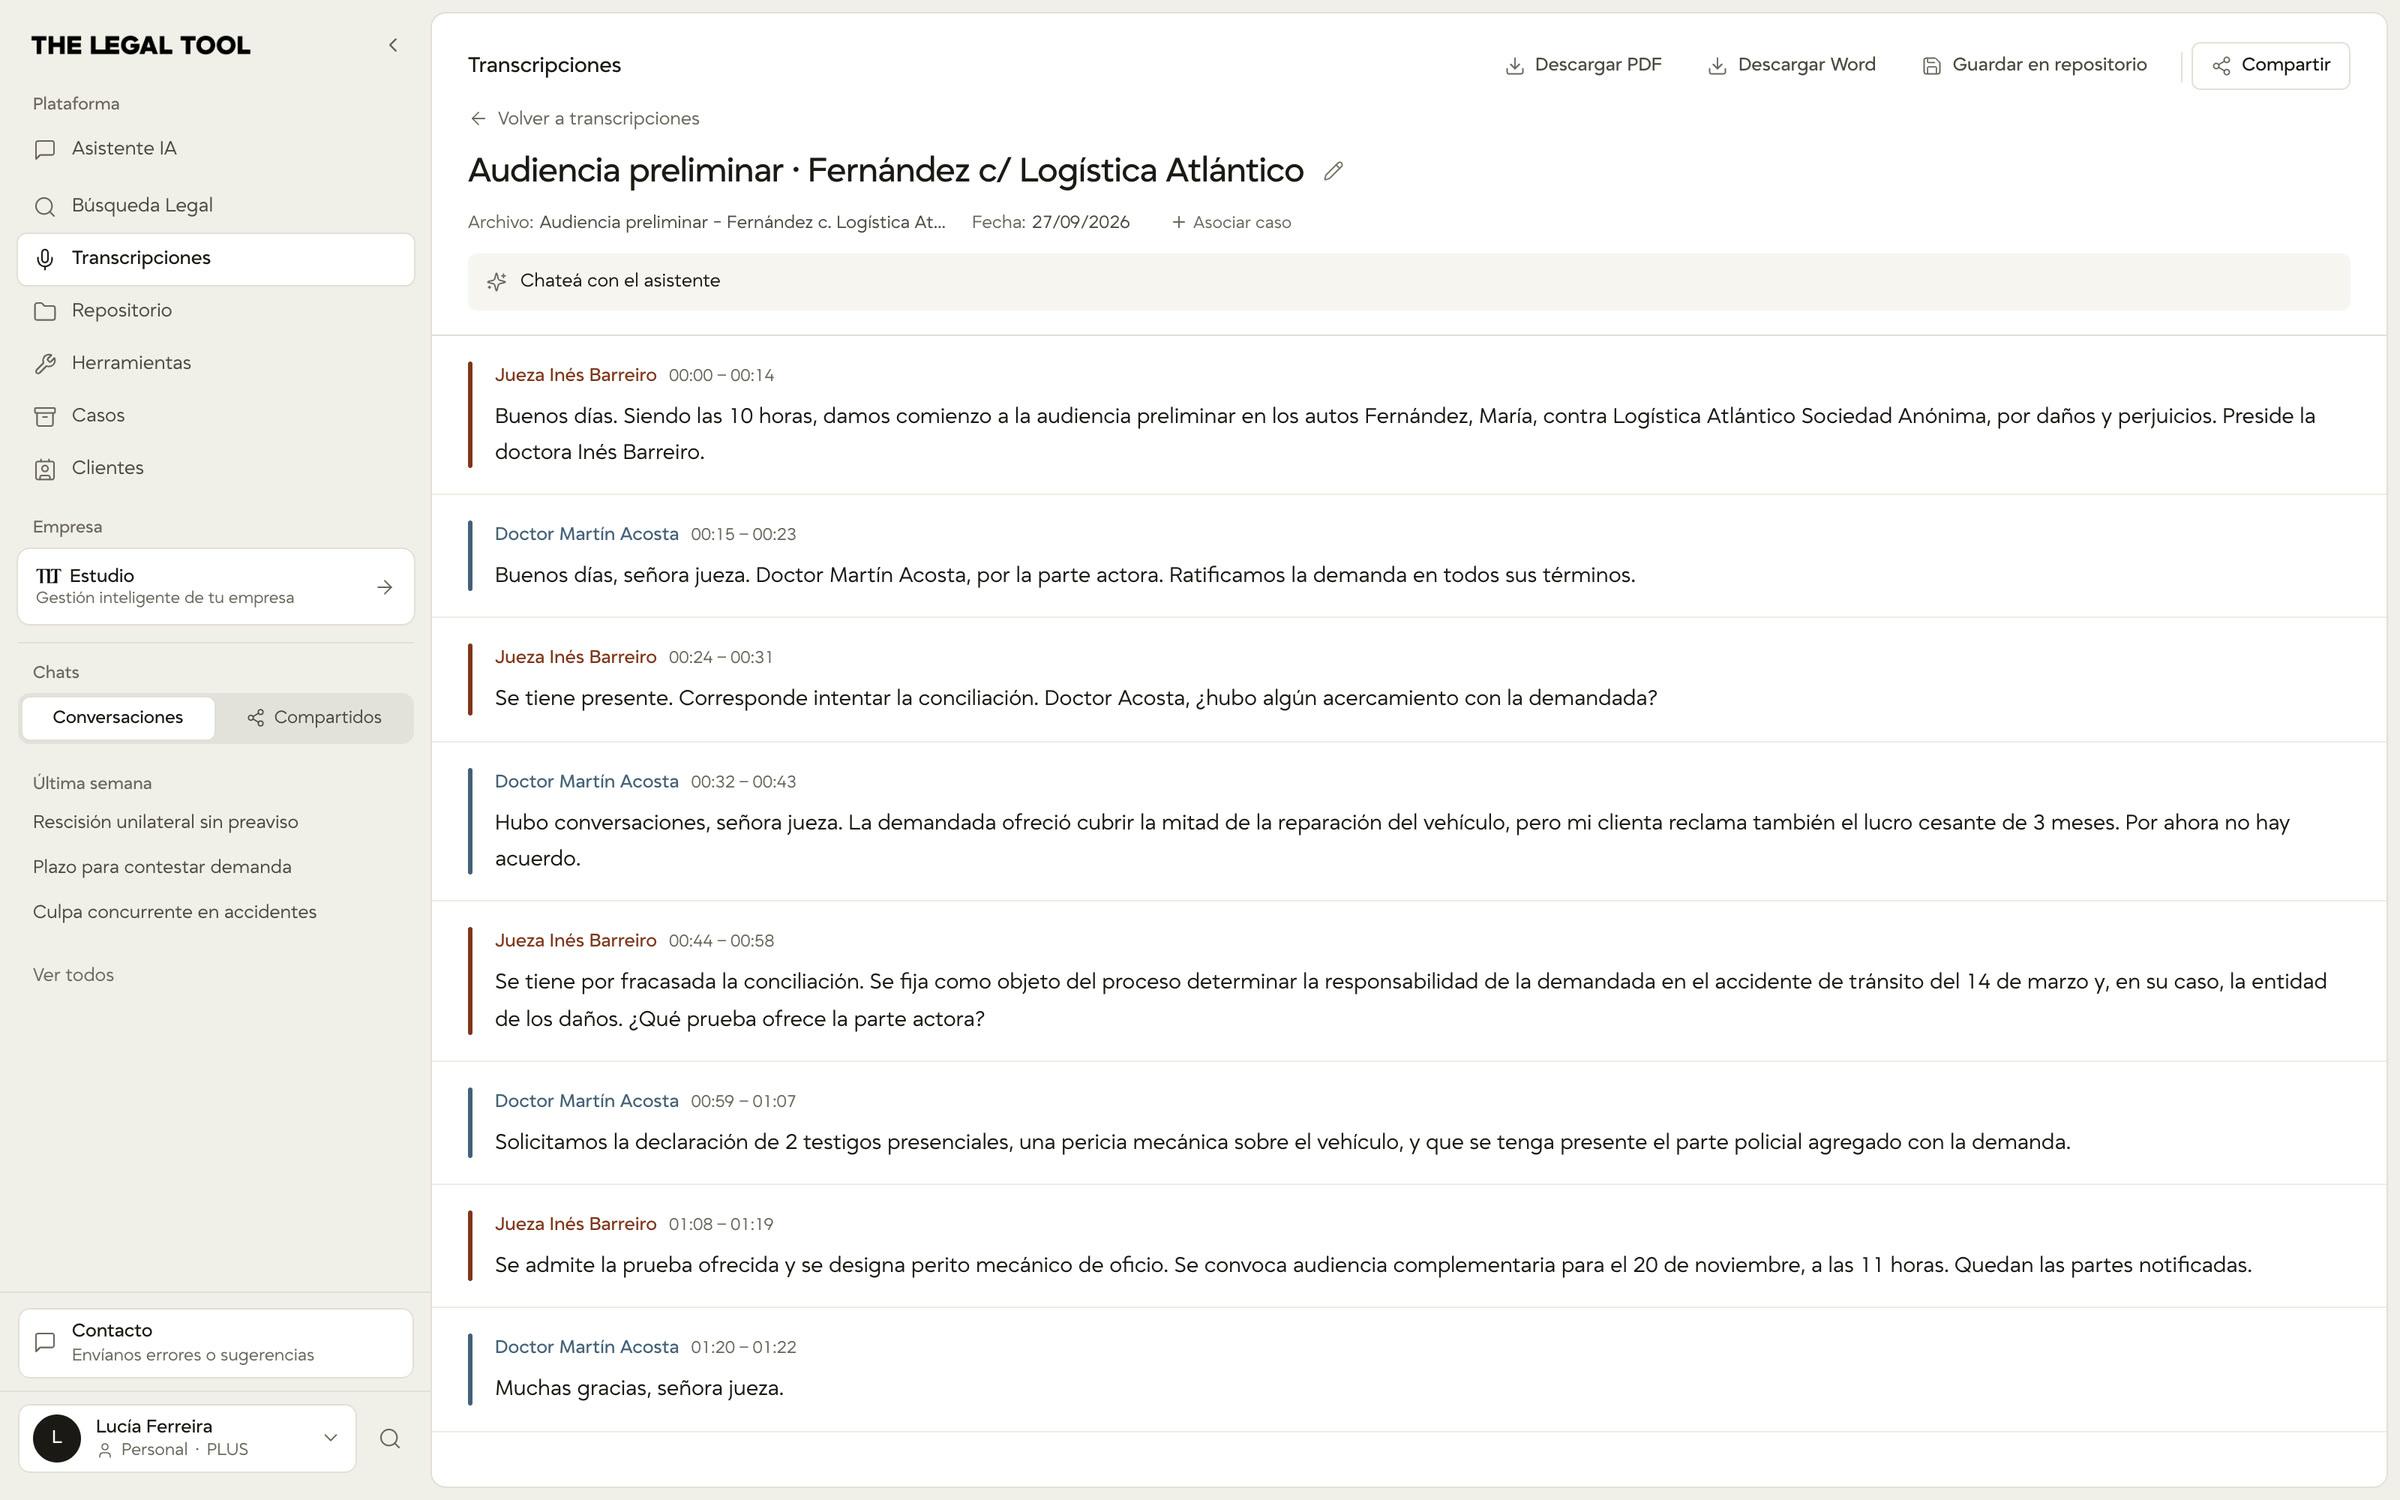
Task: Open Chateá con el asistente bar
Action: [x=1408, y=282]
